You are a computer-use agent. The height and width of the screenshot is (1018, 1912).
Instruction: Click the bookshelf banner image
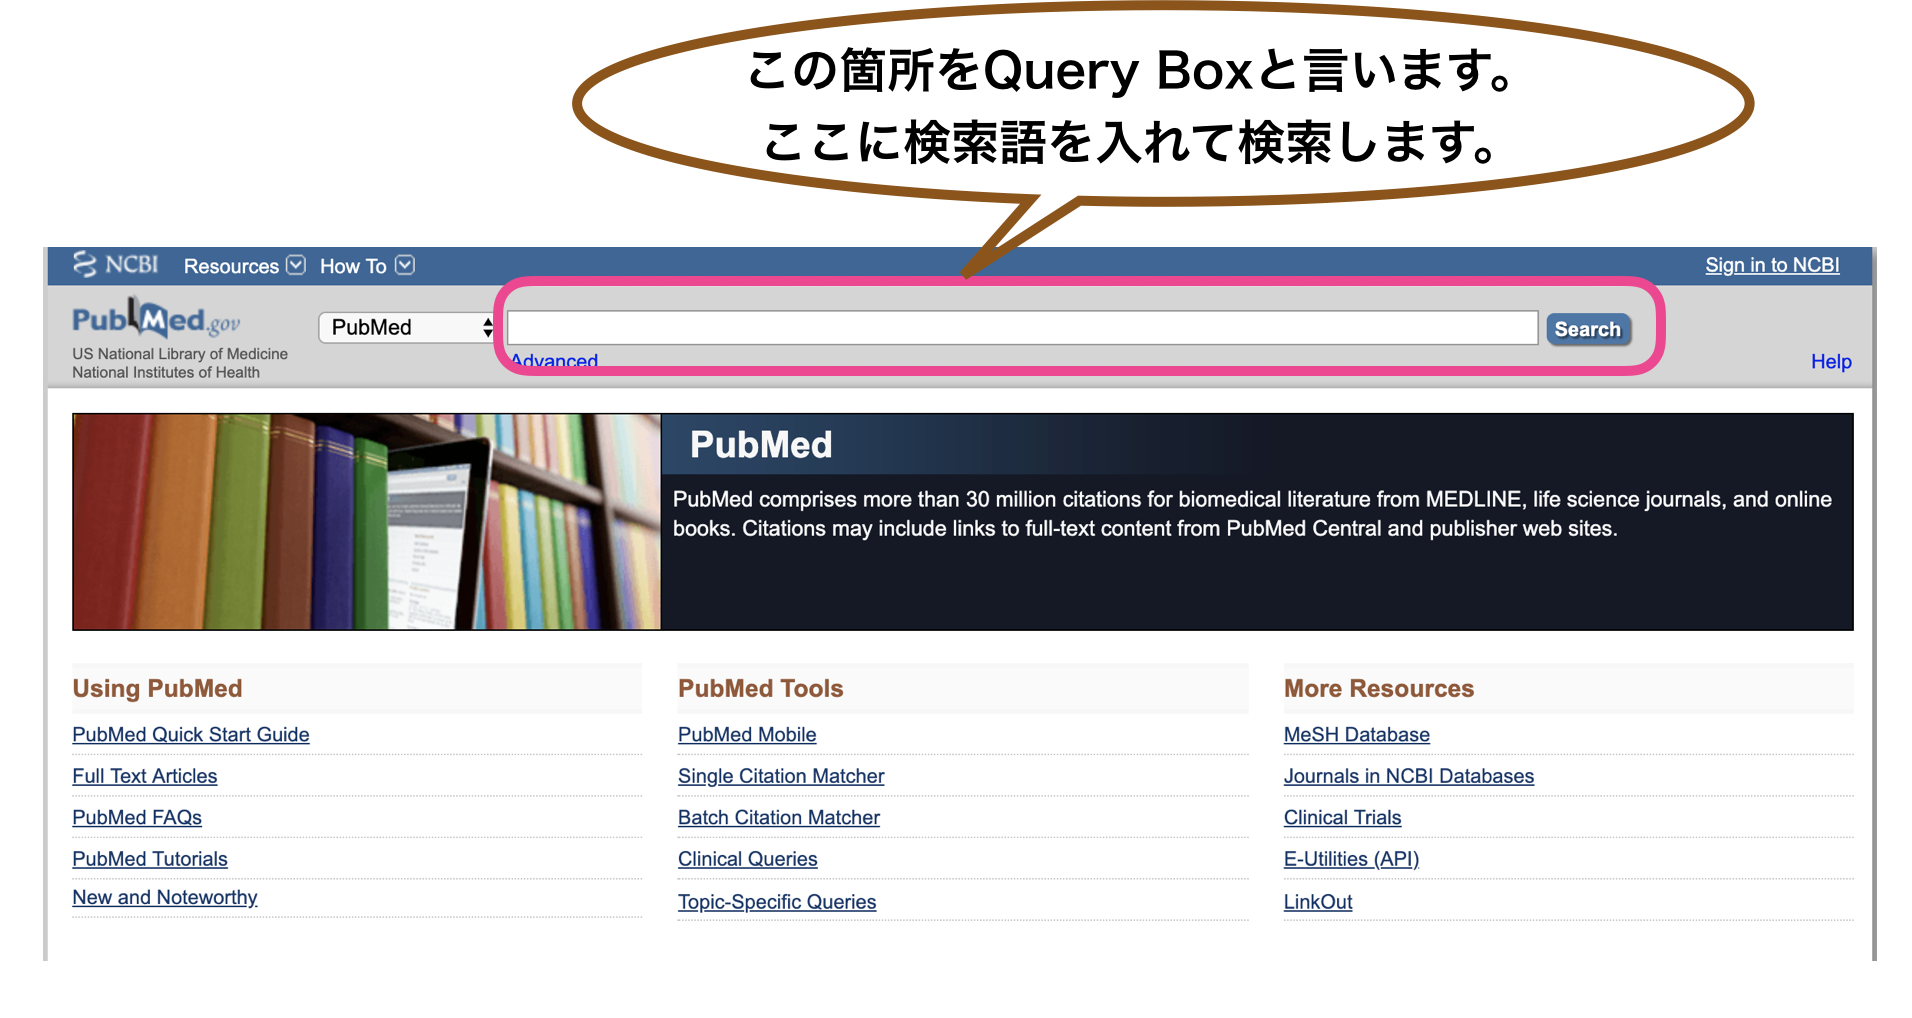pos(366,521)
